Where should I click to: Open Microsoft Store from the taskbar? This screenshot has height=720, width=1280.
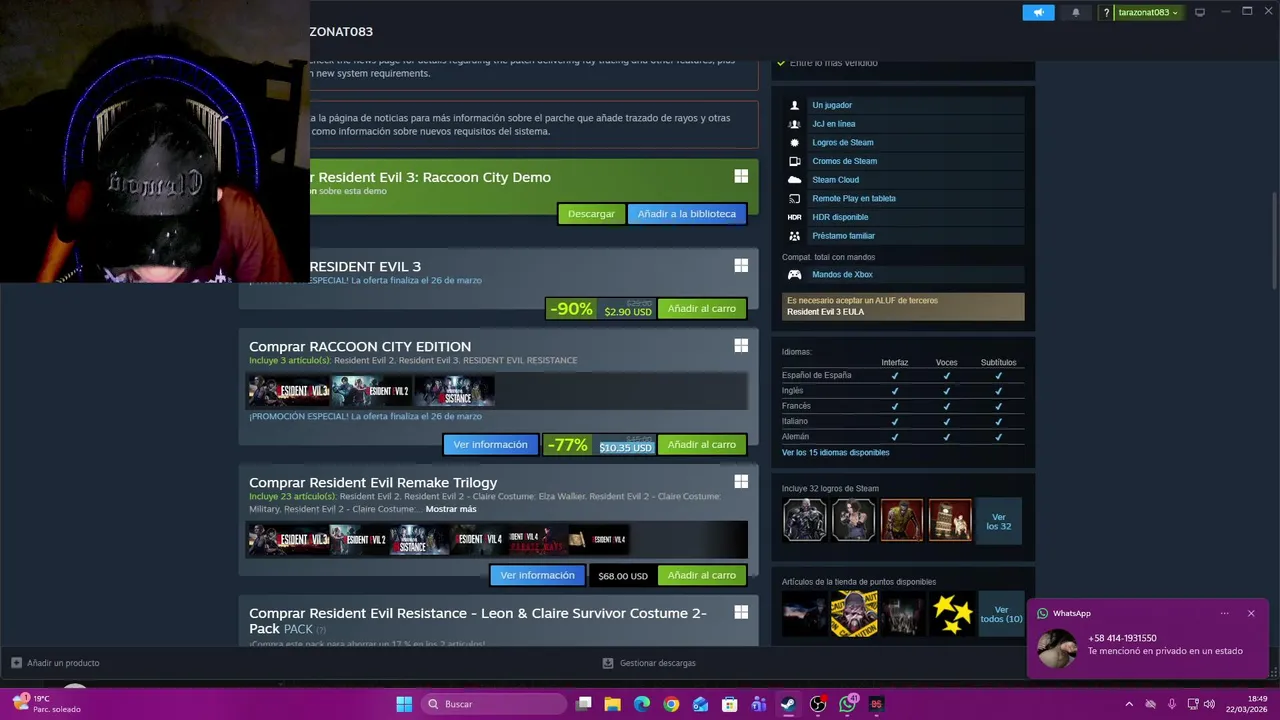[x=730, y=704]
